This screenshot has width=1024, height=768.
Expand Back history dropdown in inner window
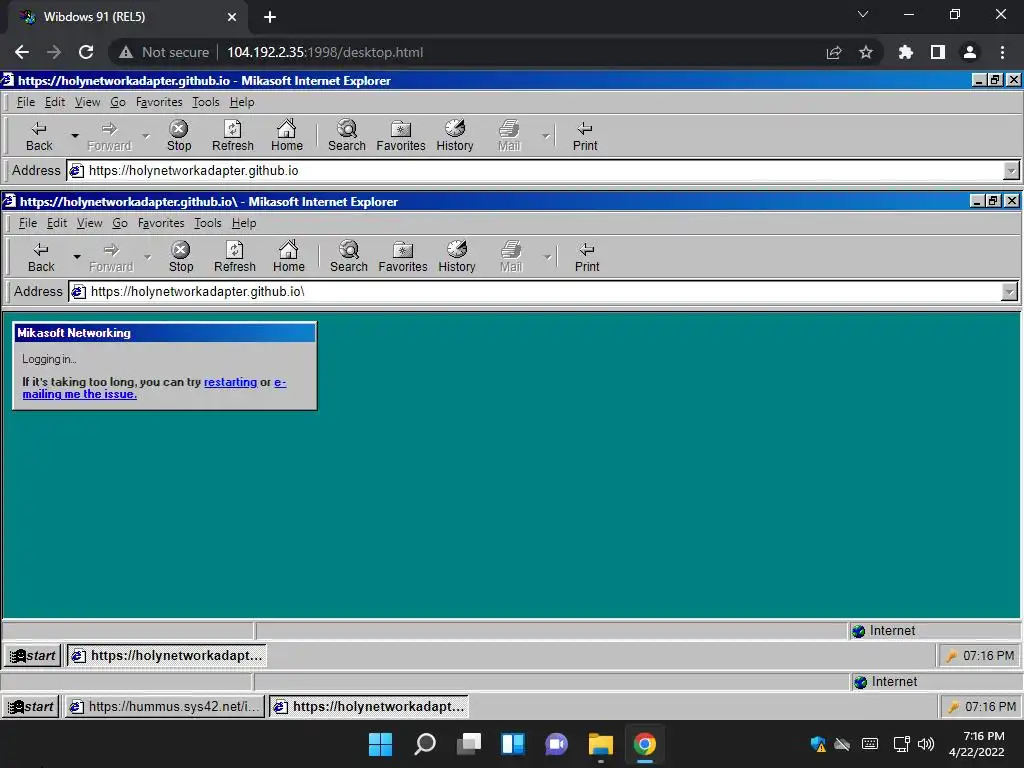(76, 257)
